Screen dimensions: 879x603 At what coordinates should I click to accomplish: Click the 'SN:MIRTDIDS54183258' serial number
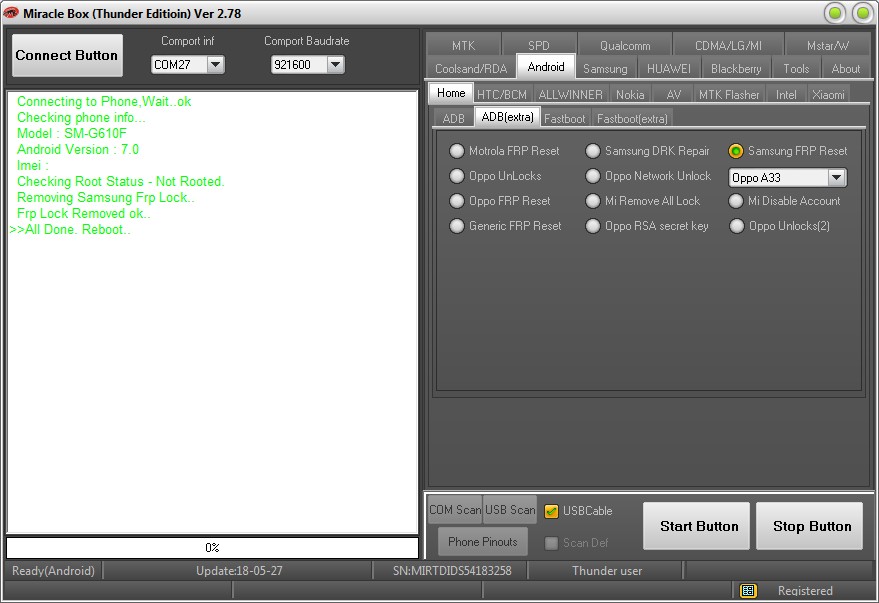(452, 570)
